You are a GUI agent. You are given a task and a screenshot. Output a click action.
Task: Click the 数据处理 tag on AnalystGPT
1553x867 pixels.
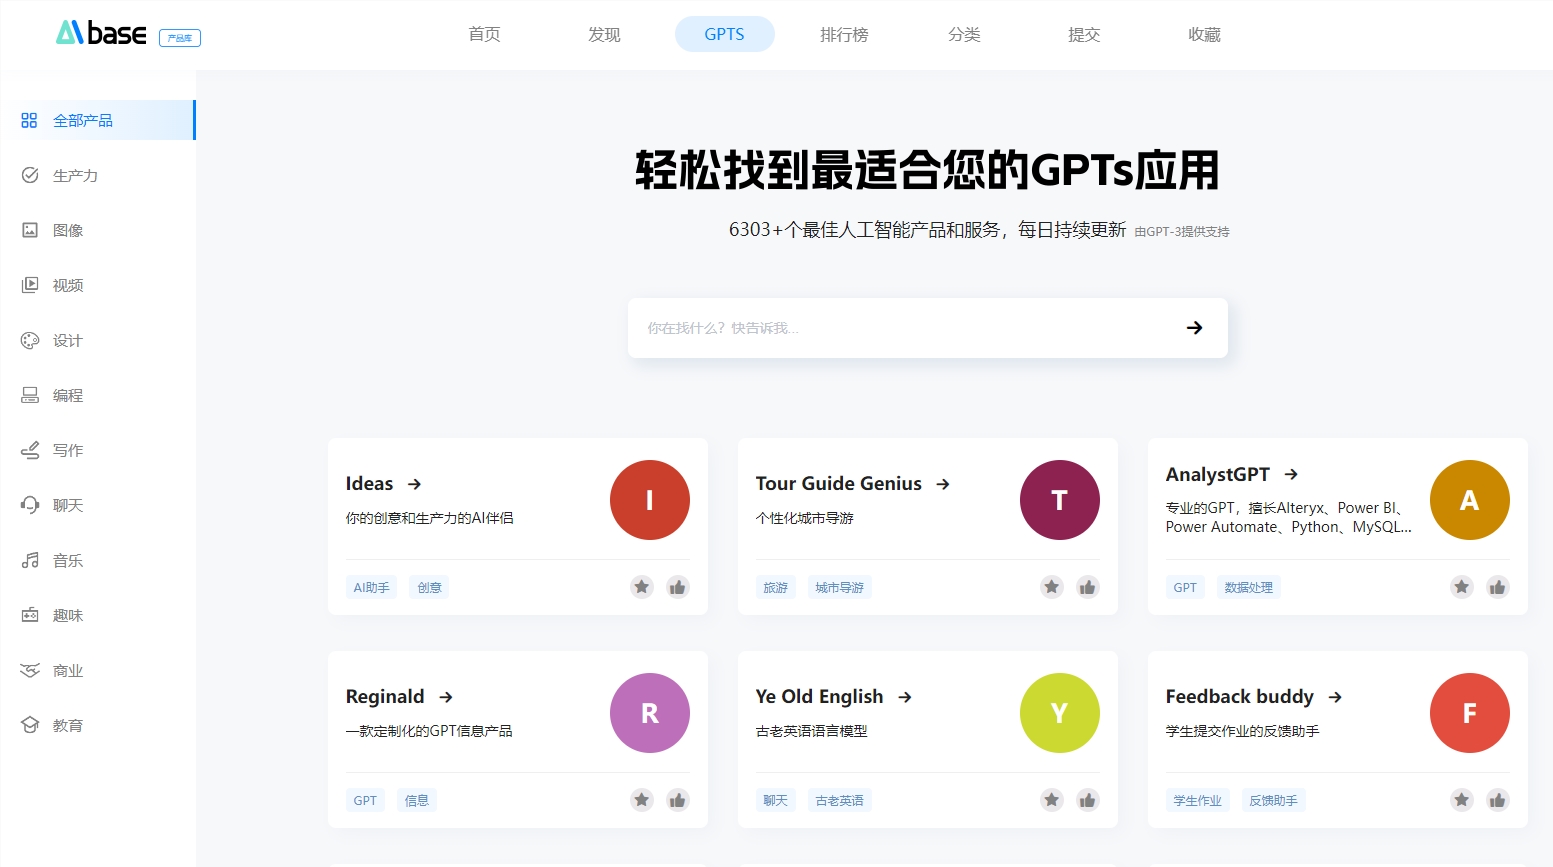pos(1249,587)
